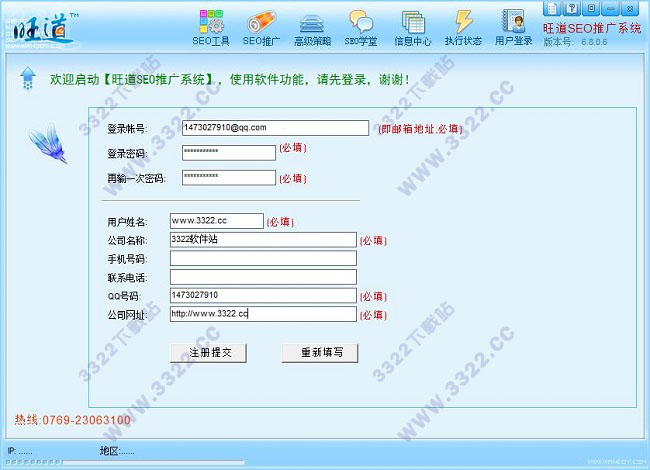
Task: Click the 注册提交 button
Action: tap(209, 353)
